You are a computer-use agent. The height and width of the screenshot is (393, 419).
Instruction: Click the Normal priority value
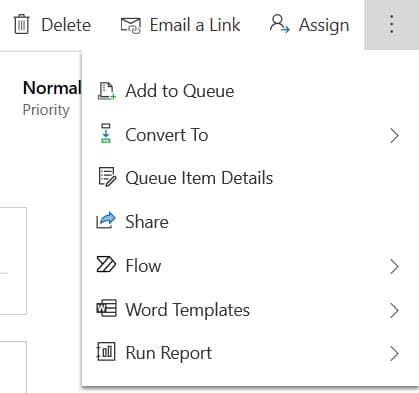[52, 88]
